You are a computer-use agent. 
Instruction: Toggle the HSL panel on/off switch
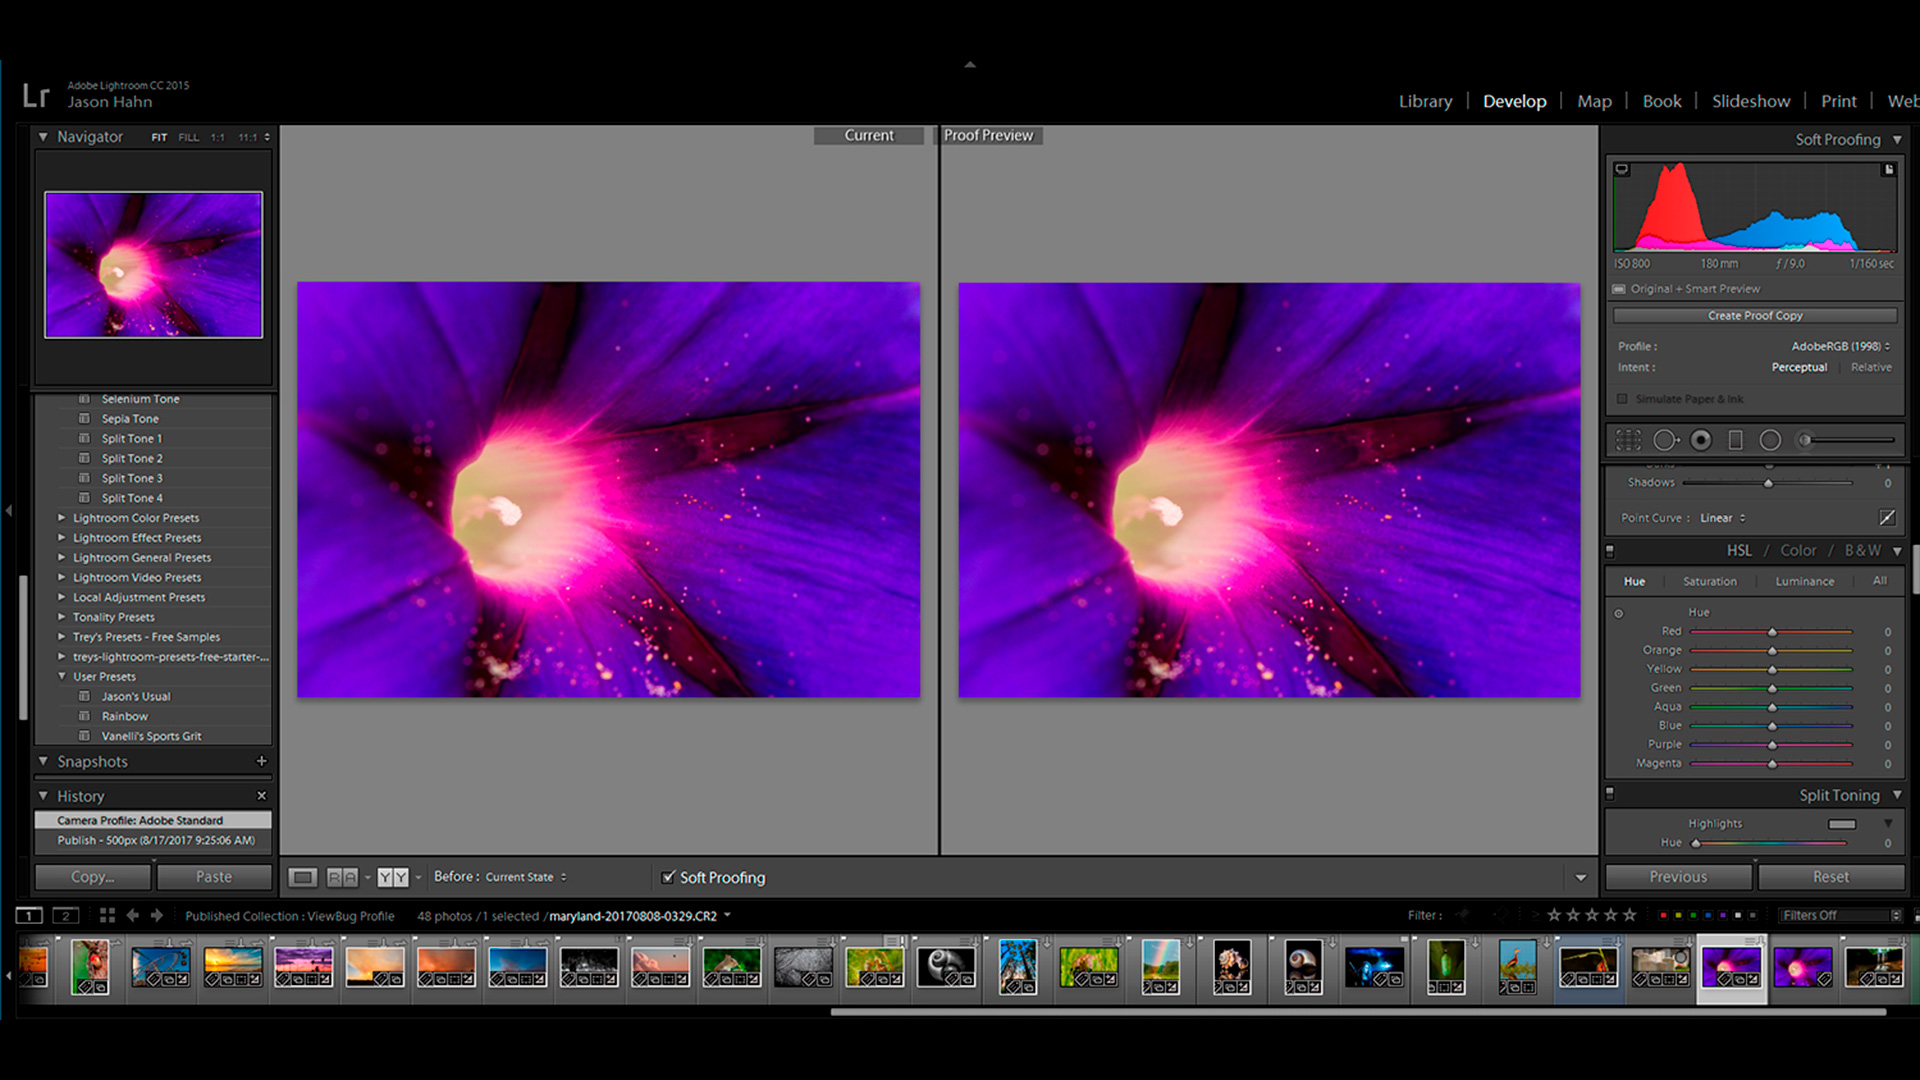pyautogui.click(x=1610, y=551)
